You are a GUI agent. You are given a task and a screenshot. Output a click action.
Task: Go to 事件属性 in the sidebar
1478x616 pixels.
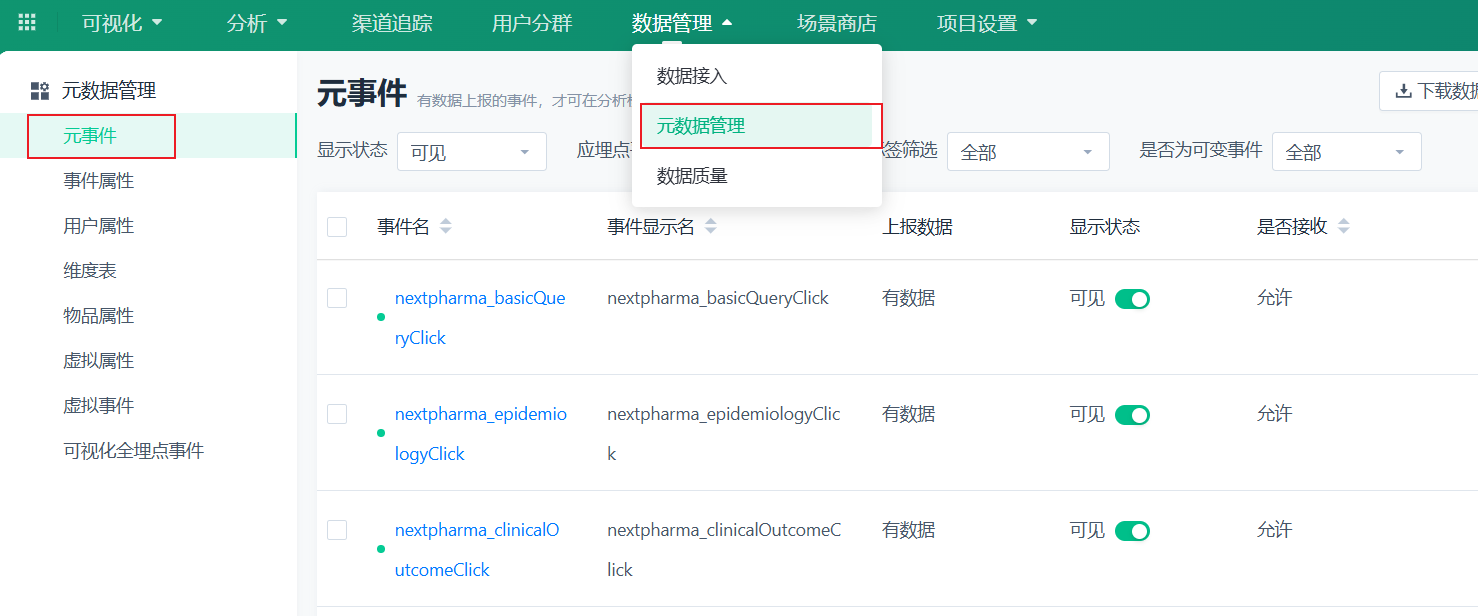(x=98, y=181)
